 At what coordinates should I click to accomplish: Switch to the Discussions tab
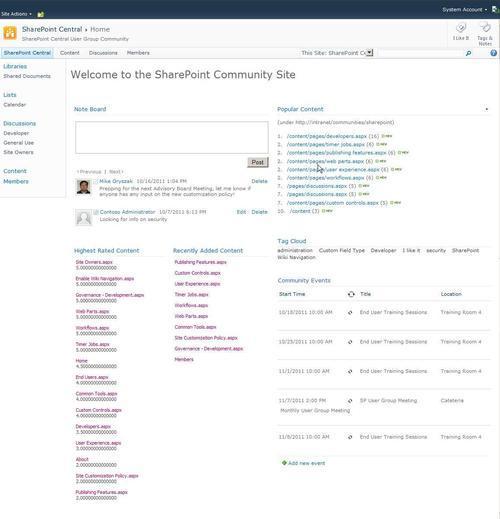pyautogui.click(x=103, y=53)
